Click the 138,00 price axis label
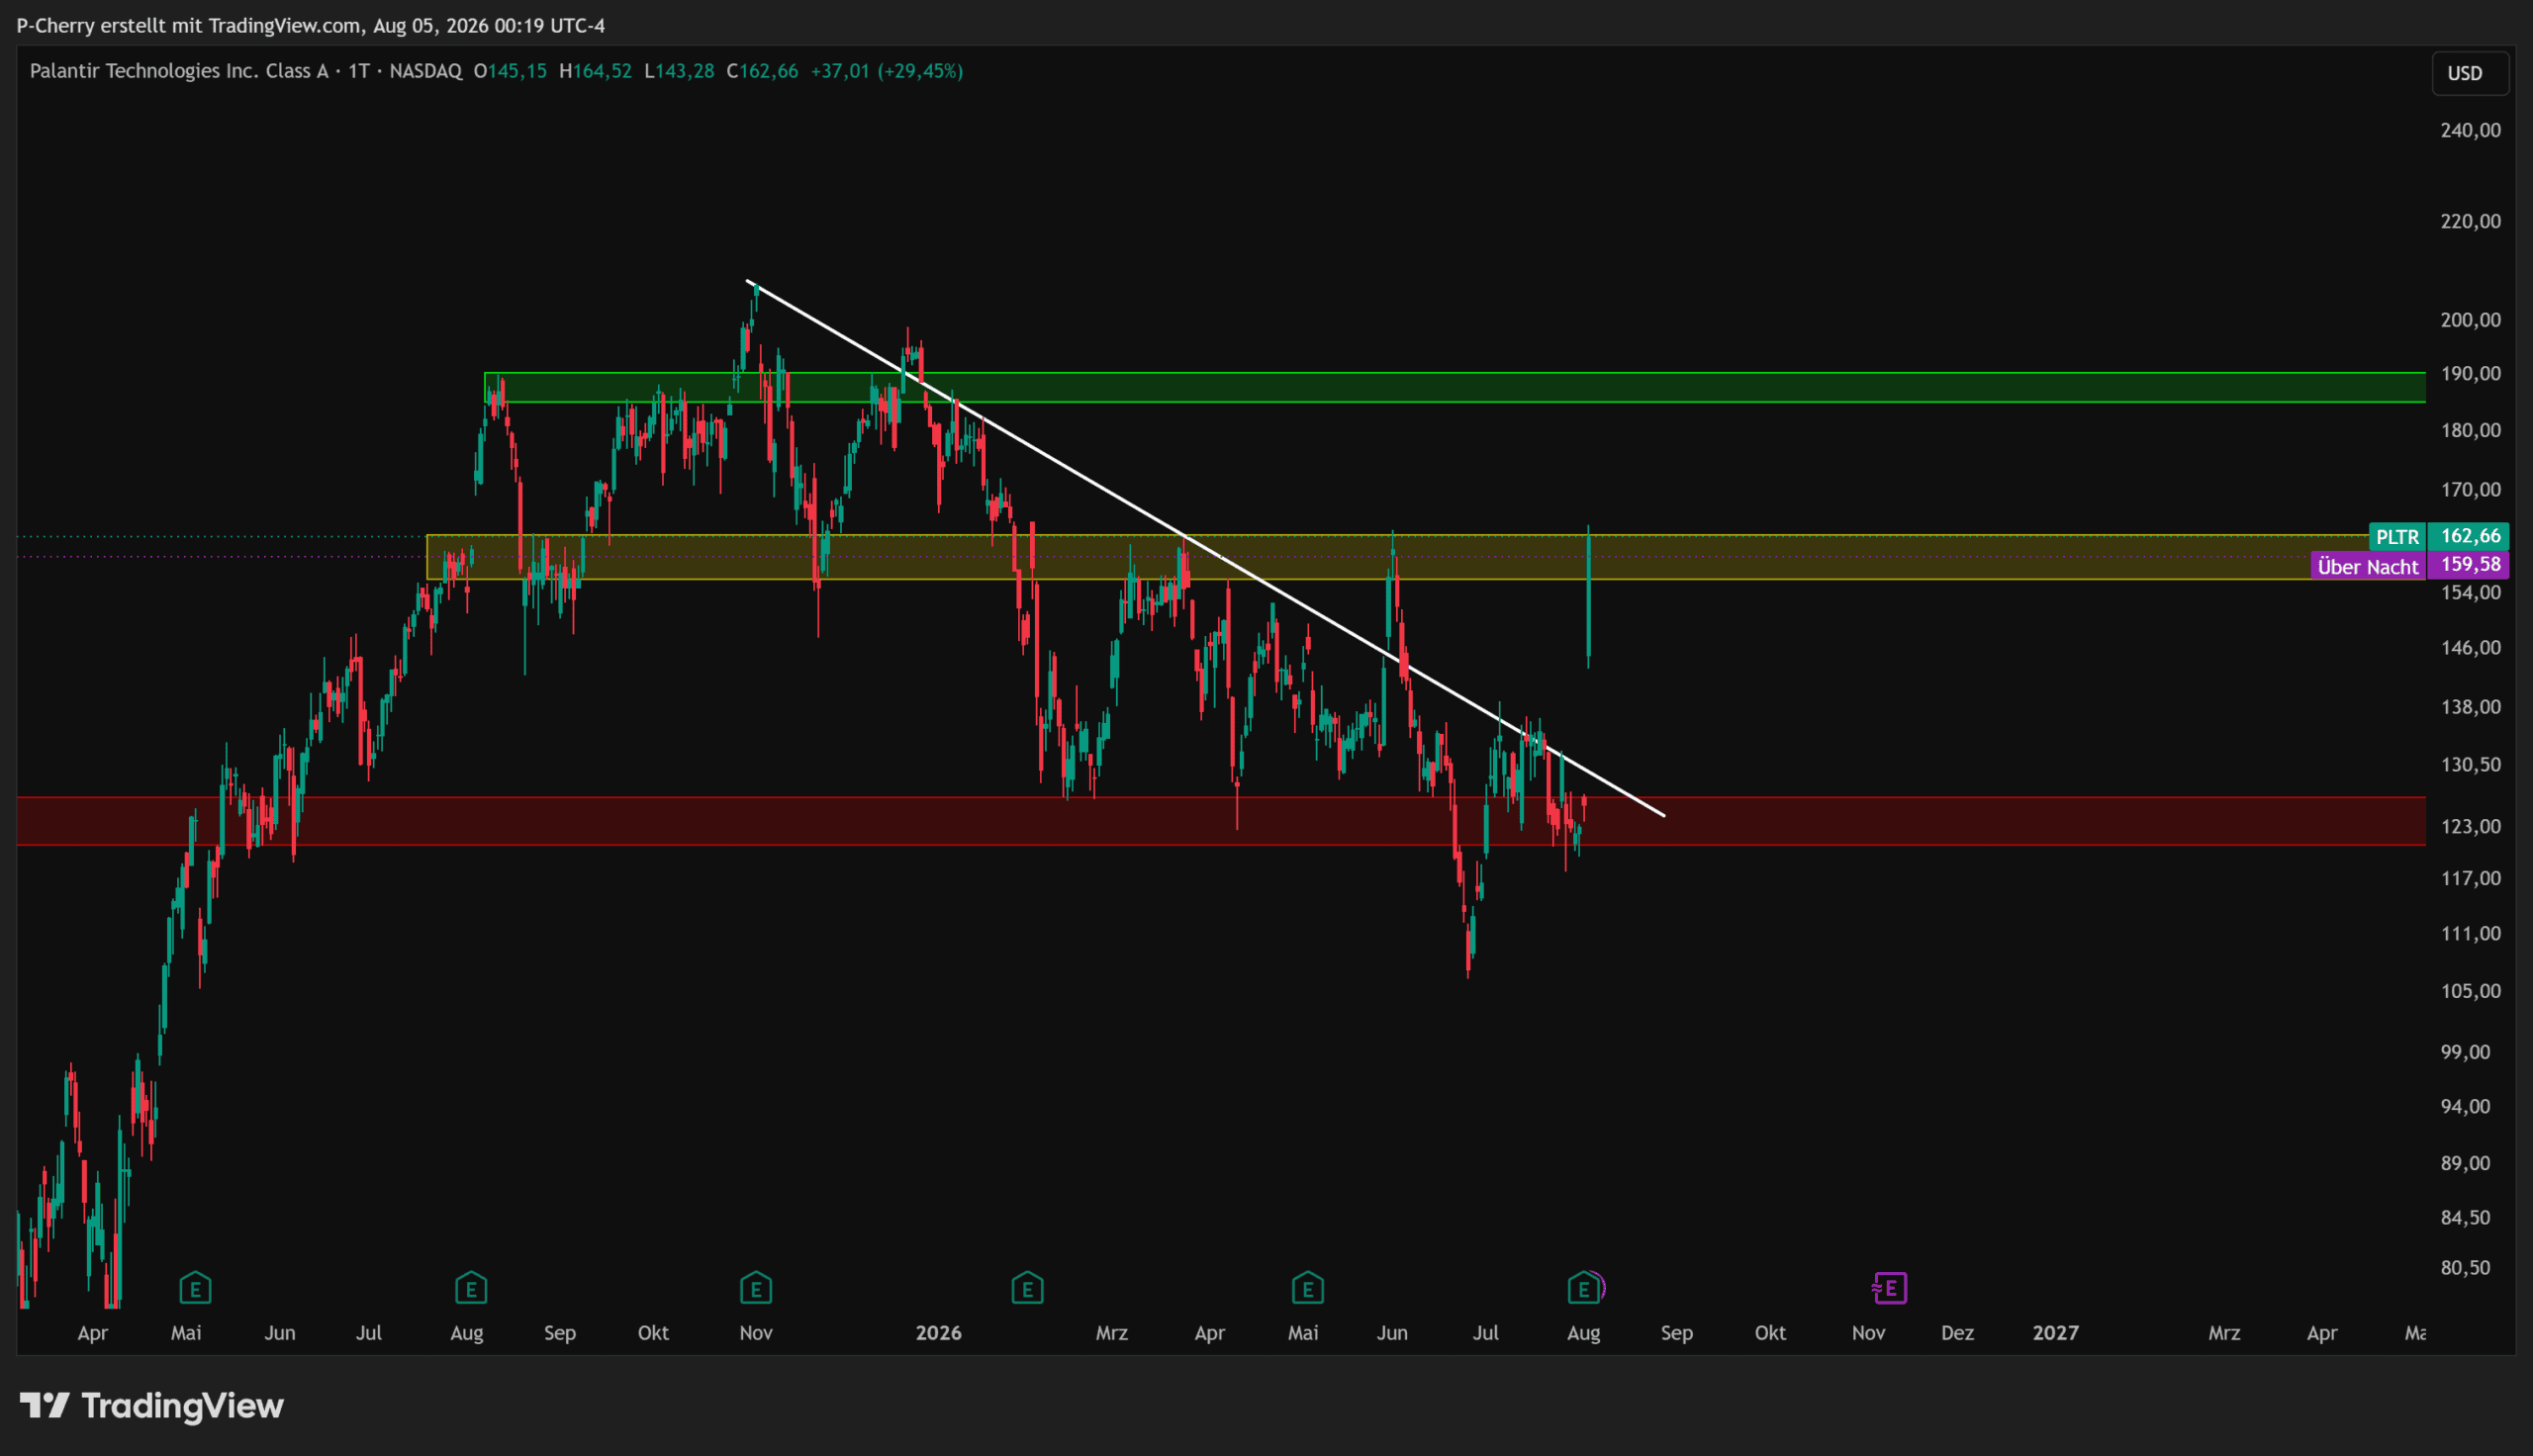 pyautogui.click(x=2471, y=707)
